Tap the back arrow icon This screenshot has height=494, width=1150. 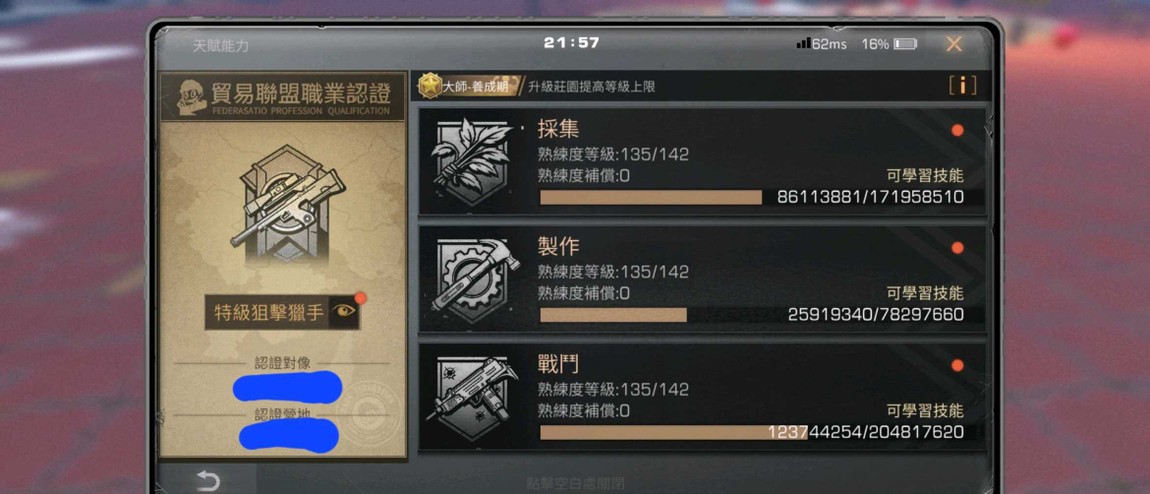(208, 480)
